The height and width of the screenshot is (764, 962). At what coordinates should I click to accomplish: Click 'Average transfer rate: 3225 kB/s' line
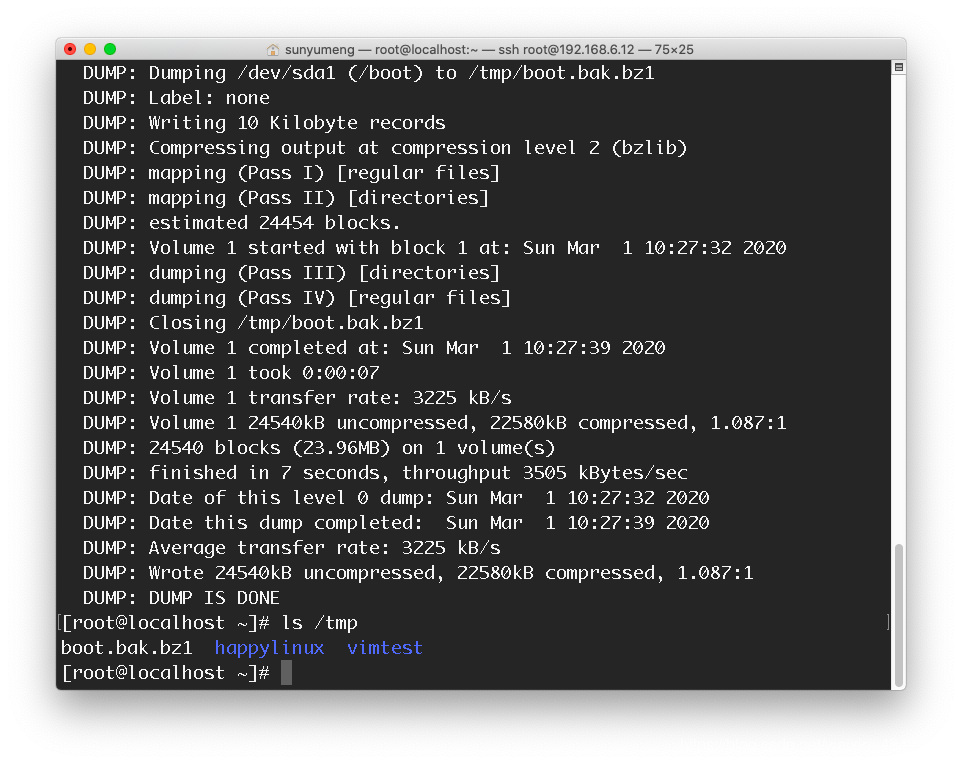pyautogui.click(x=291, y=548)
